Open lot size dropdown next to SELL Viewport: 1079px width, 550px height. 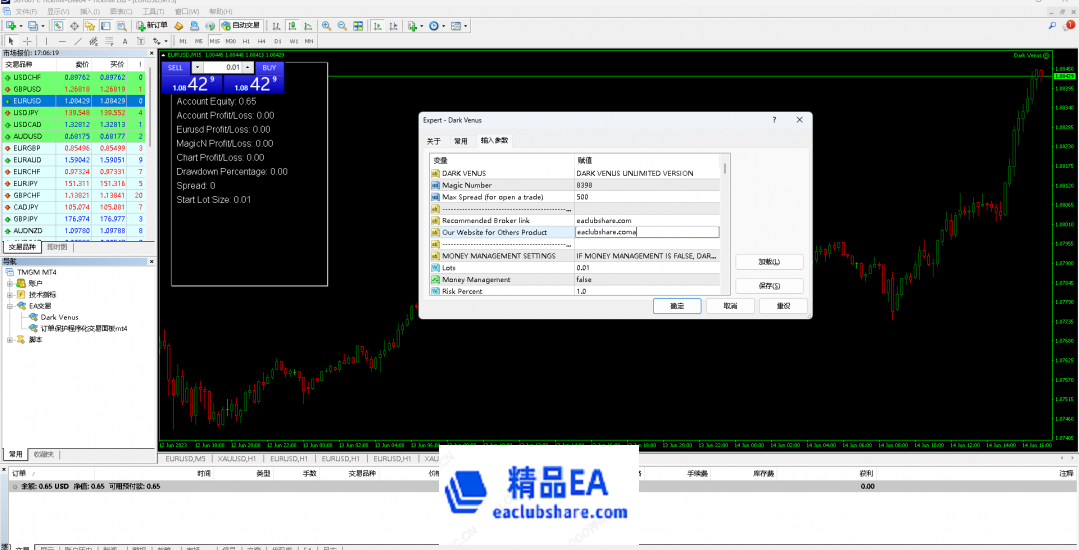tap(197, 67)
